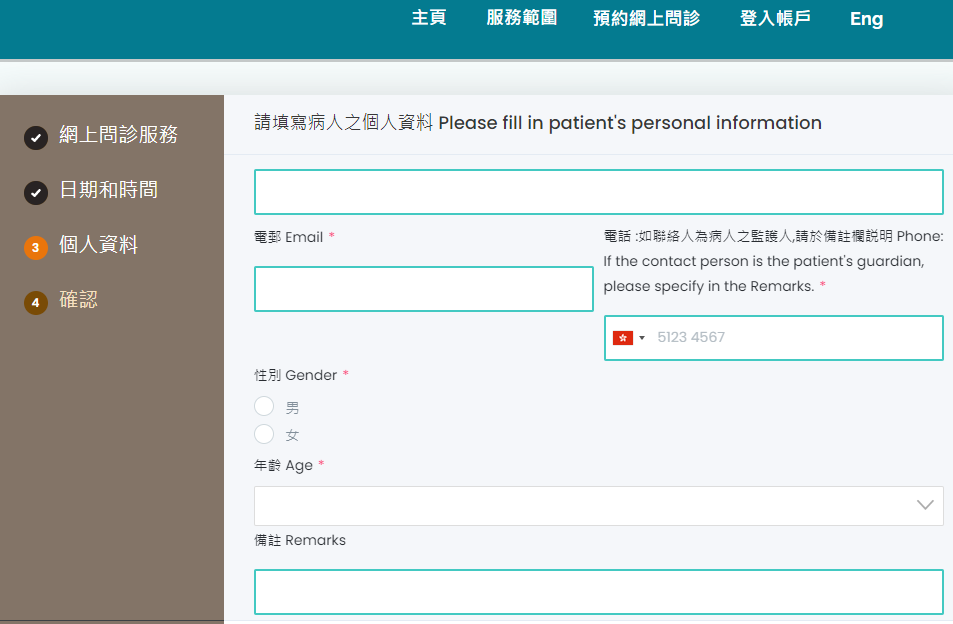Select the 個人資料 step in sidebar
953x624 pixels.
(x=98, y=244)
